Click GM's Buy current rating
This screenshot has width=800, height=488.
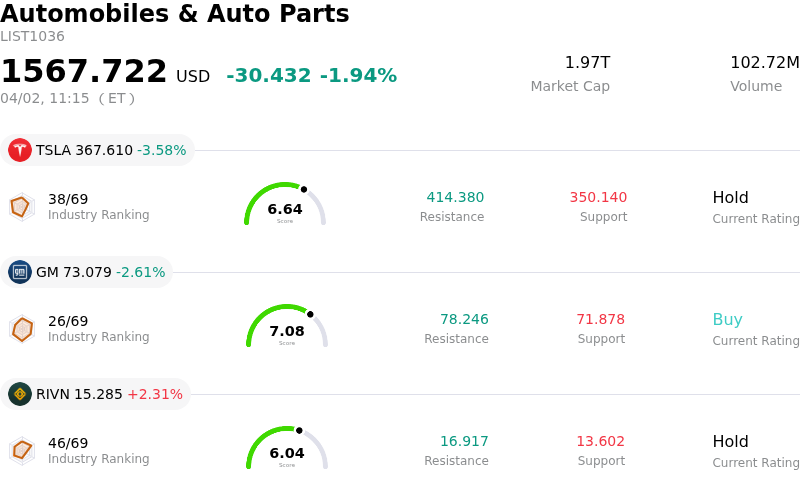click(x=727, y=320)
